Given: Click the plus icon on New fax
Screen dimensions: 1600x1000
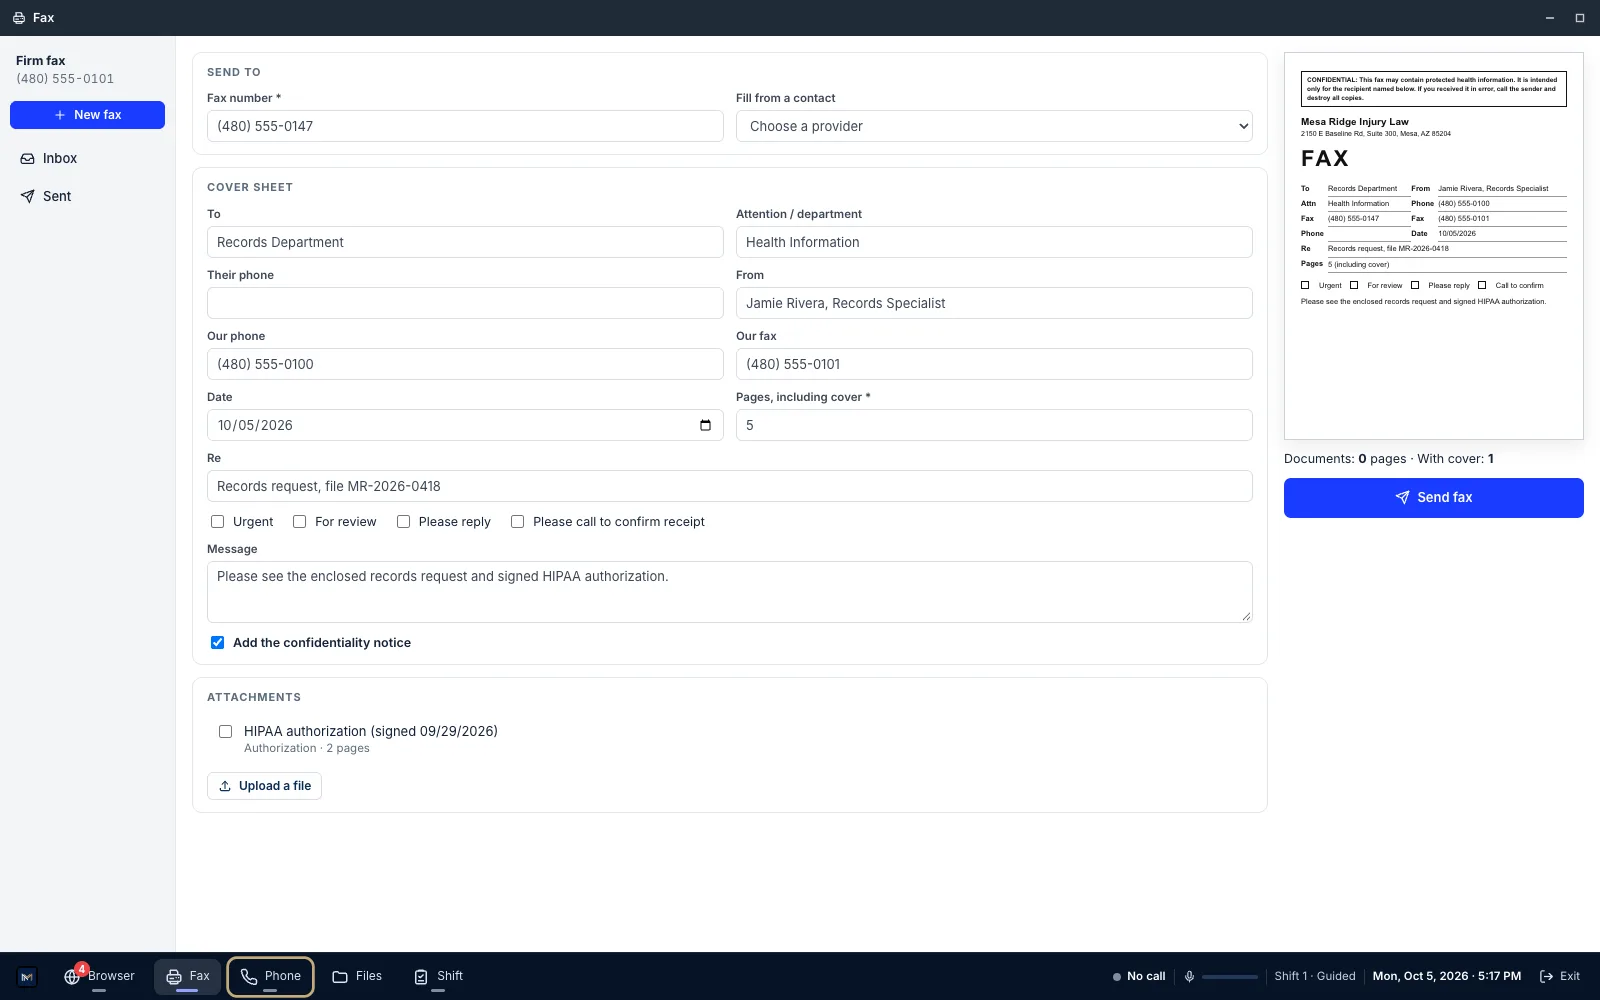Looking at the screenshot, I should coord(60,115).
